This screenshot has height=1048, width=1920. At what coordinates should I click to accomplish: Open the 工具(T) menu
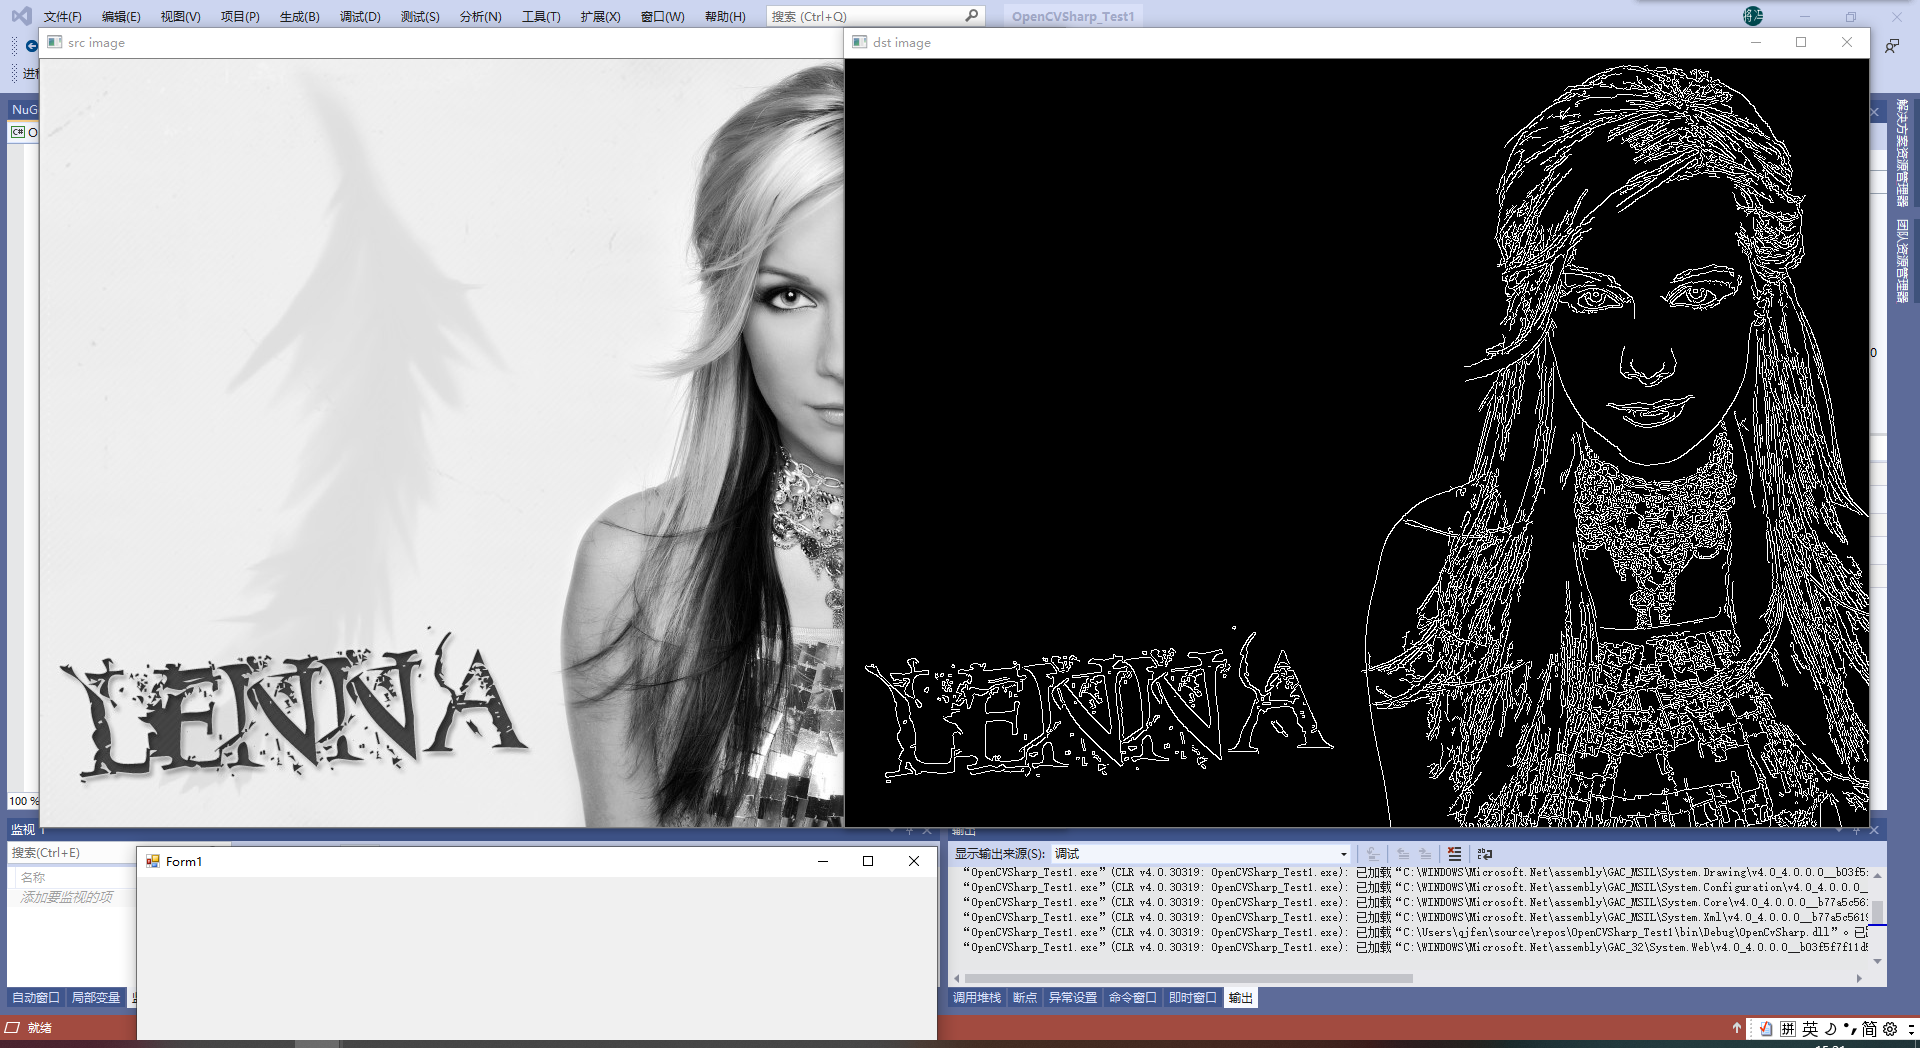coord(541,17)
